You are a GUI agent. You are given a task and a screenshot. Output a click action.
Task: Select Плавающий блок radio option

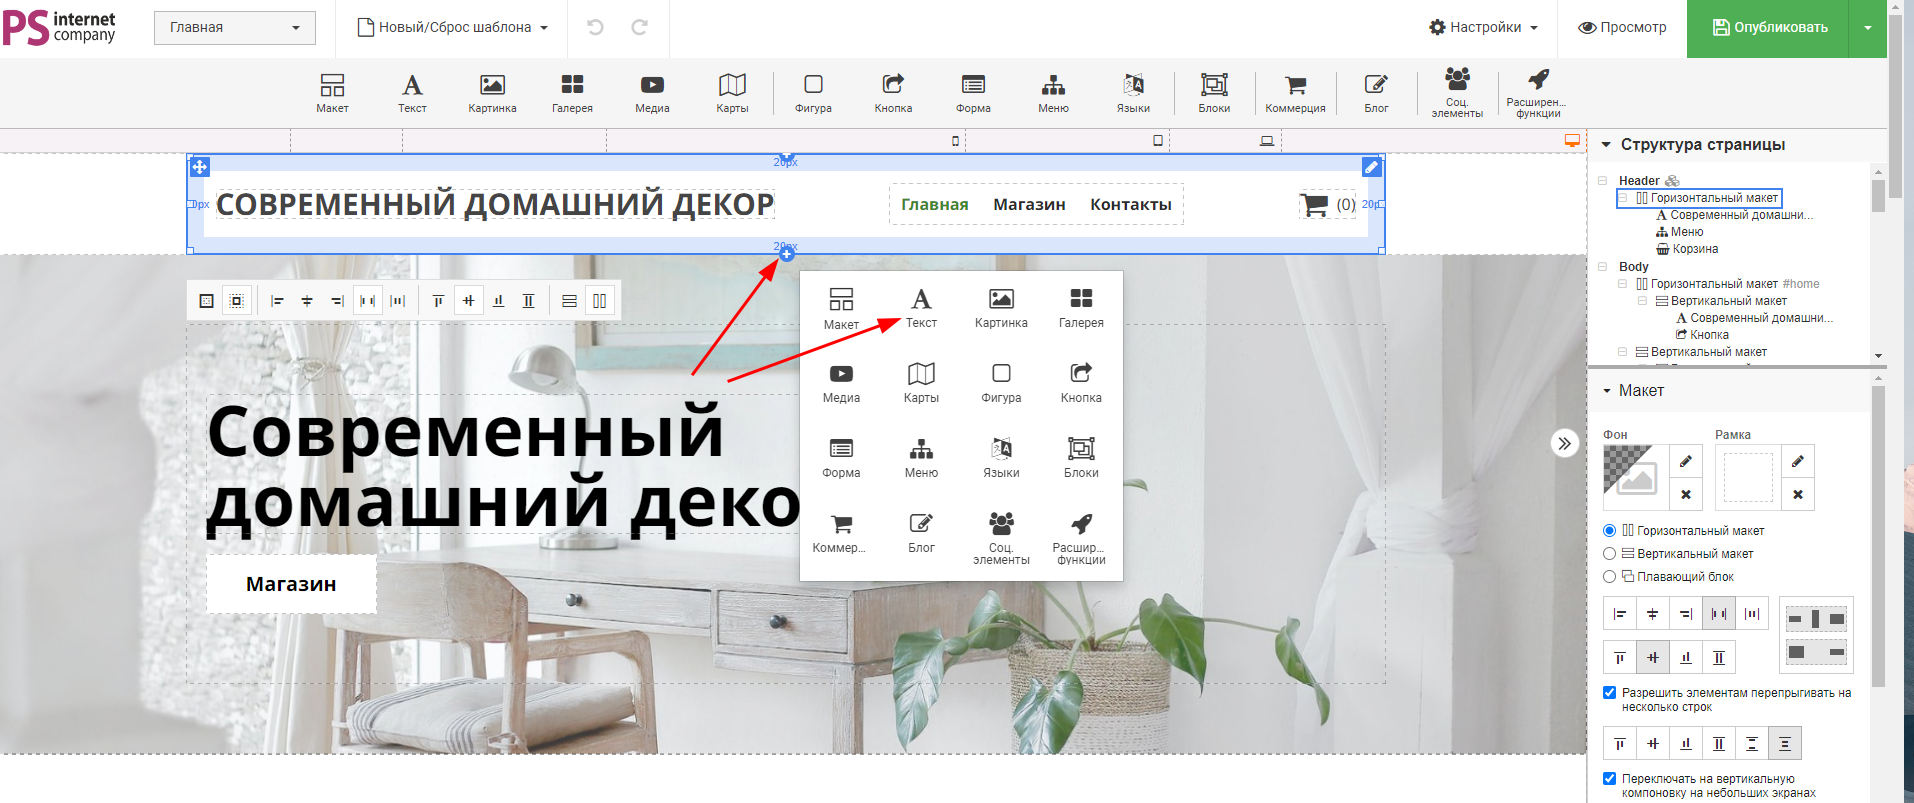[1610, 577]
